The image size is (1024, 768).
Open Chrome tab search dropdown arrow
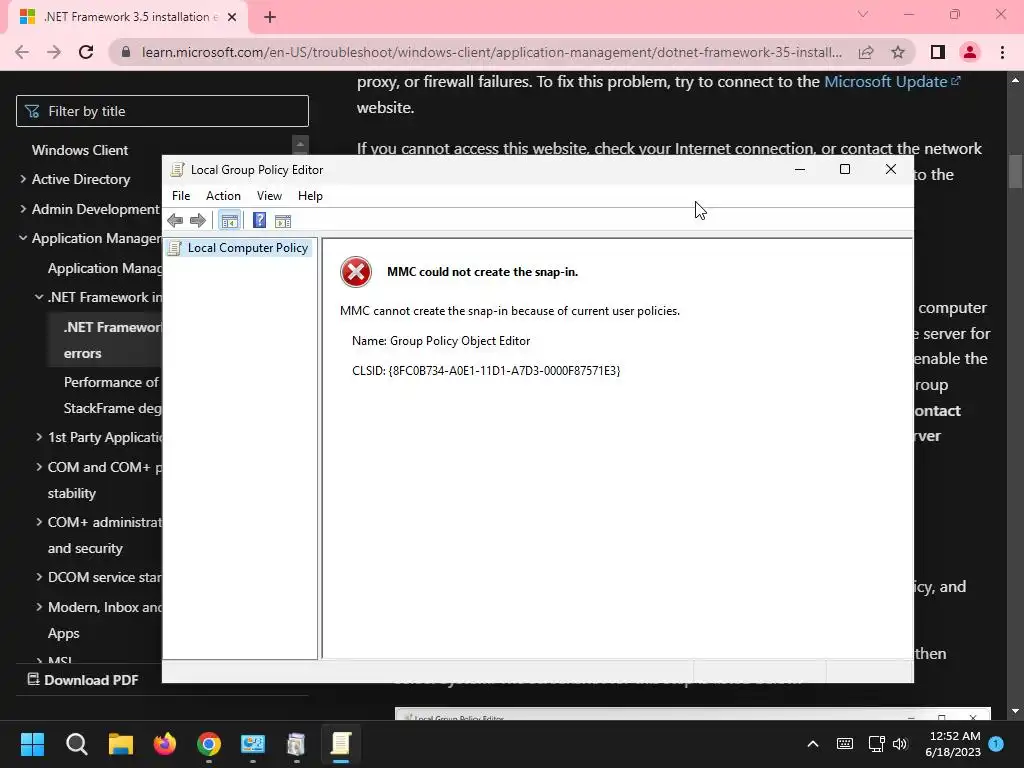tap(863, 14)
